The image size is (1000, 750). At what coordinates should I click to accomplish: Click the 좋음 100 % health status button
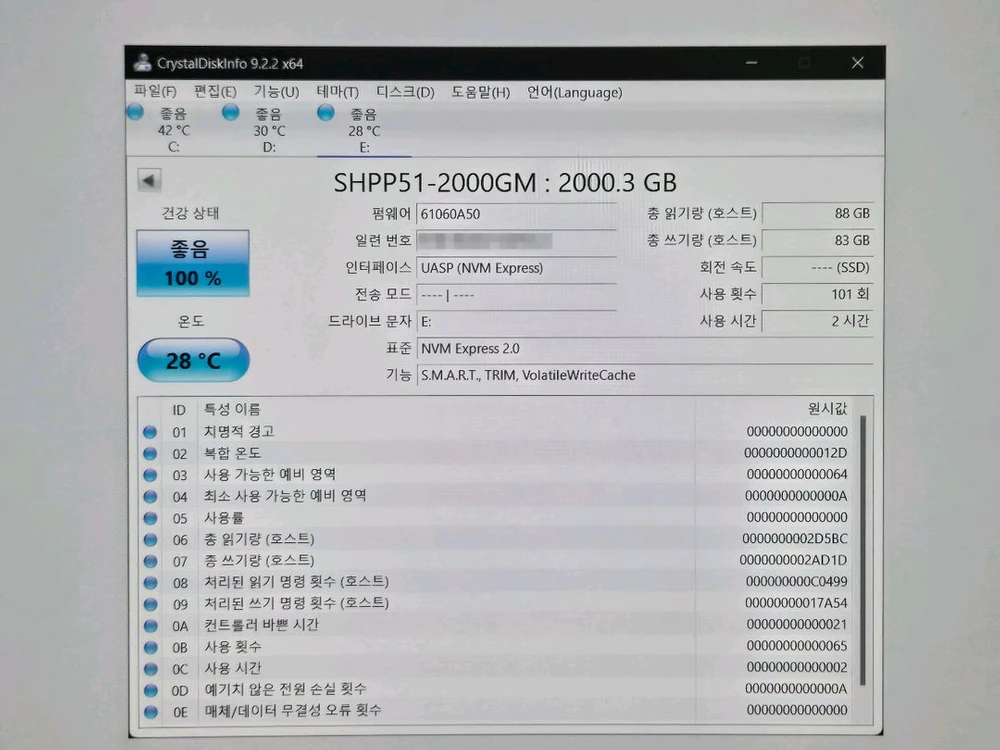193,263
